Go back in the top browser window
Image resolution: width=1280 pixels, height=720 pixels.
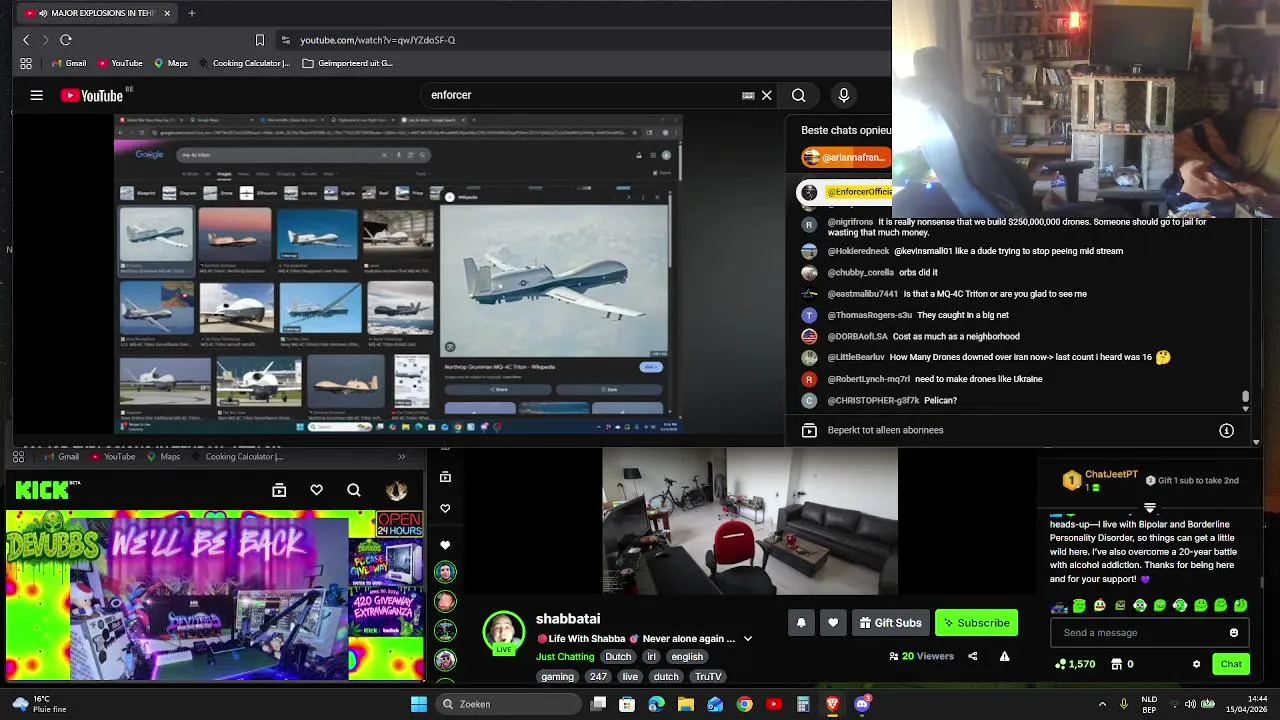pyautogui.click(x=26, y=40)
